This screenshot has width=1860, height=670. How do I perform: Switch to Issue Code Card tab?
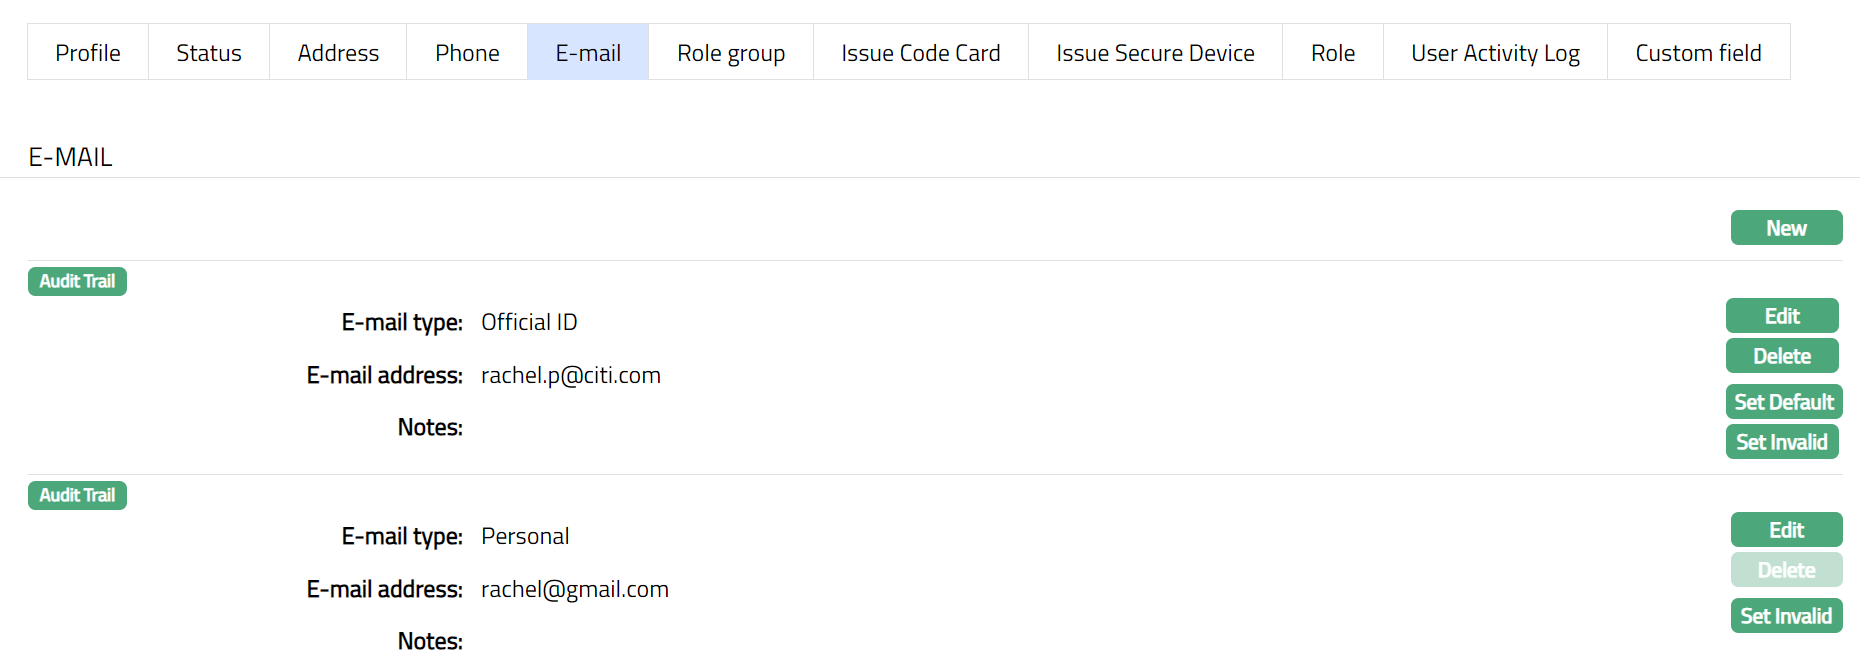point(920,53)
